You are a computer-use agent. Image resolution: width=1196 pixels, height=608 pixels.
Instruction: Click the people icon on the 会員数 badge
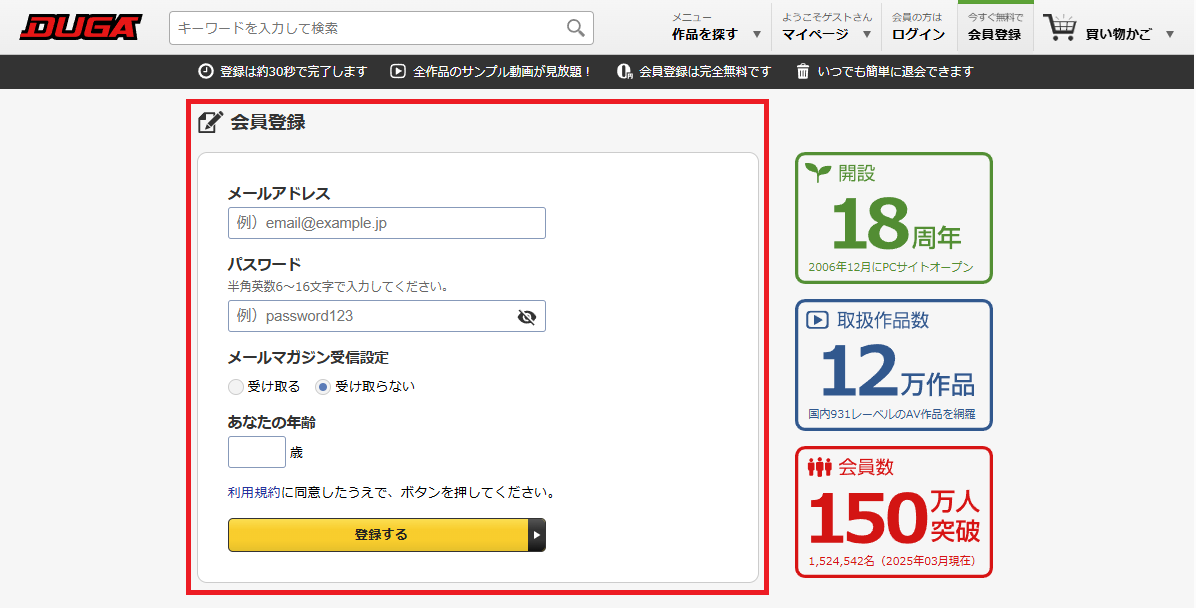pyautogui.click(x=822, y=466)
